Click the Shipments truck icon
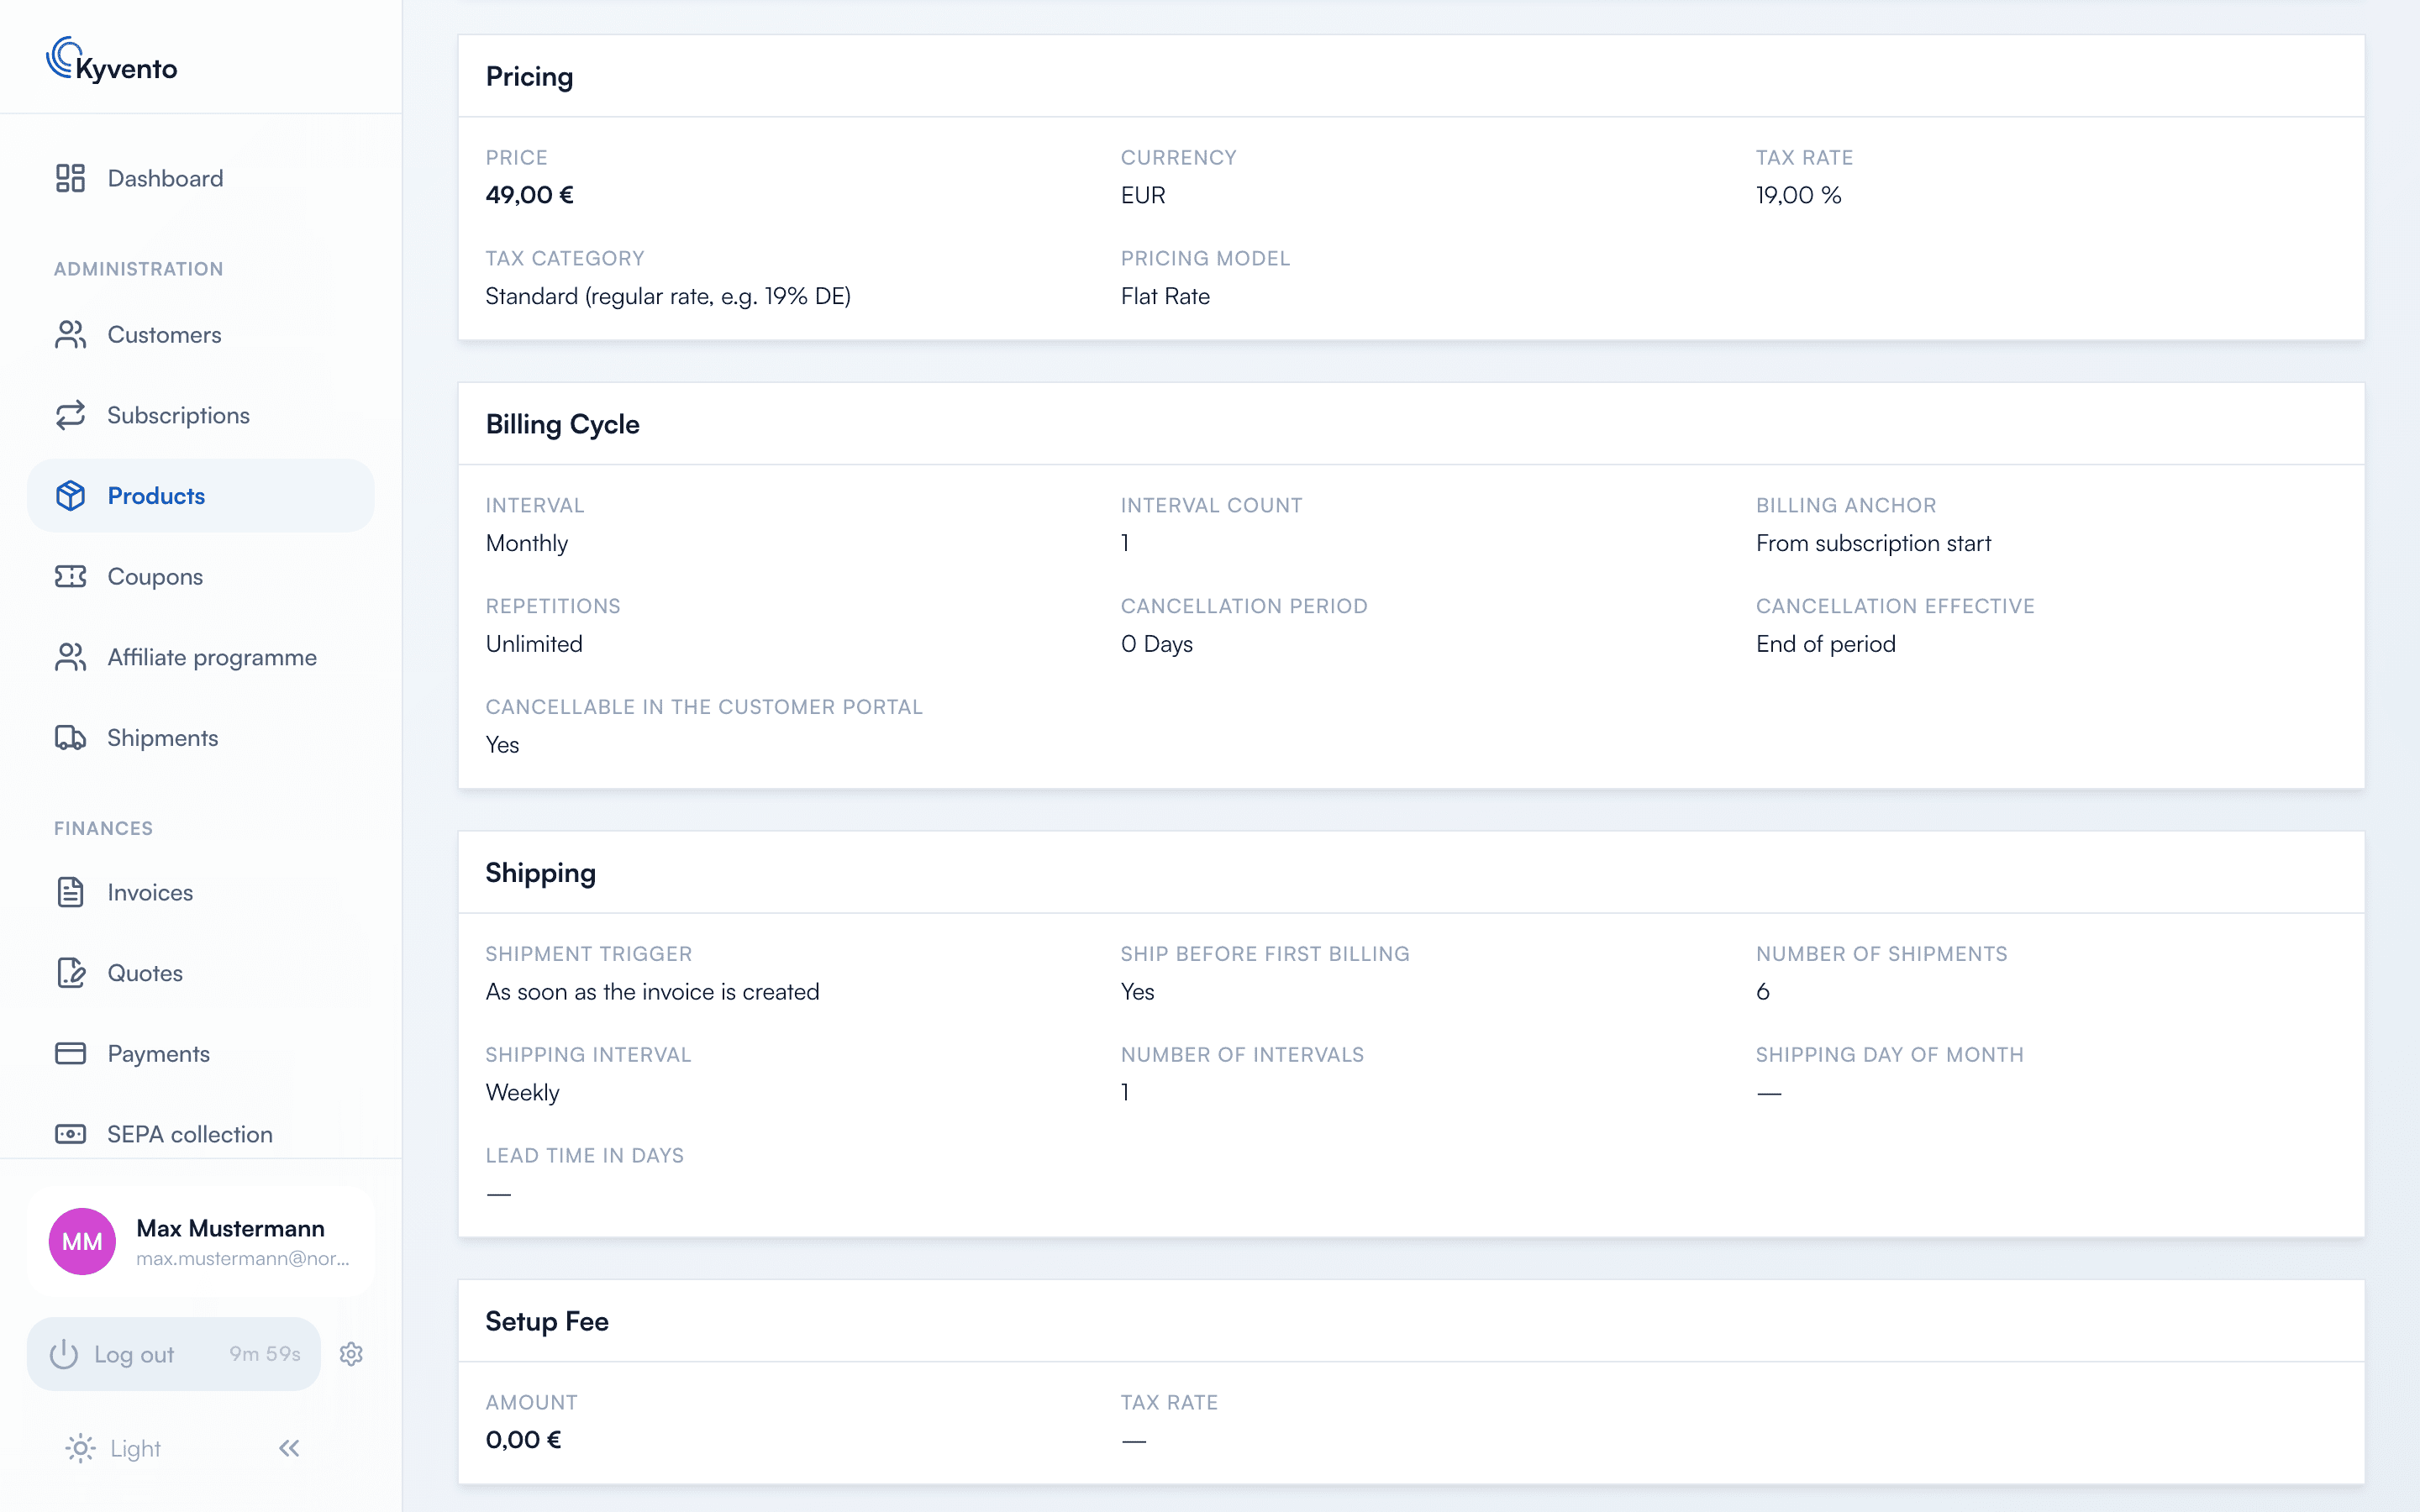 click(x=70, y=738)
